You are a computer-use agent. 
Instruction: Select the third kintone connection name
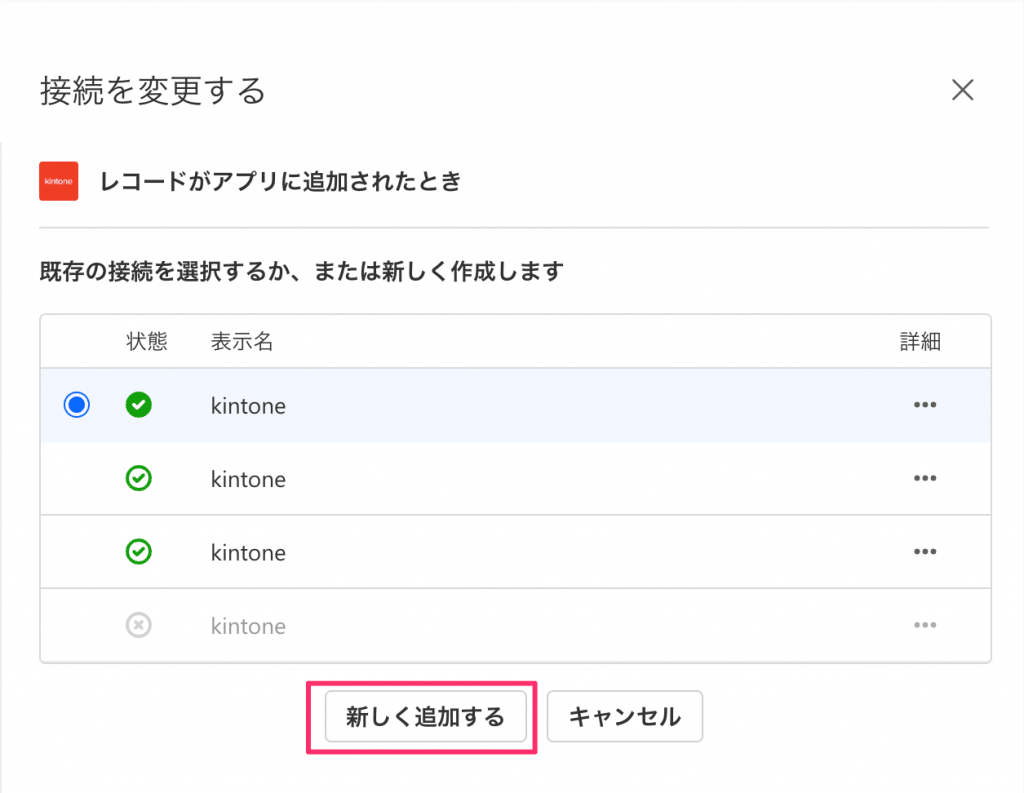point(248,553)
